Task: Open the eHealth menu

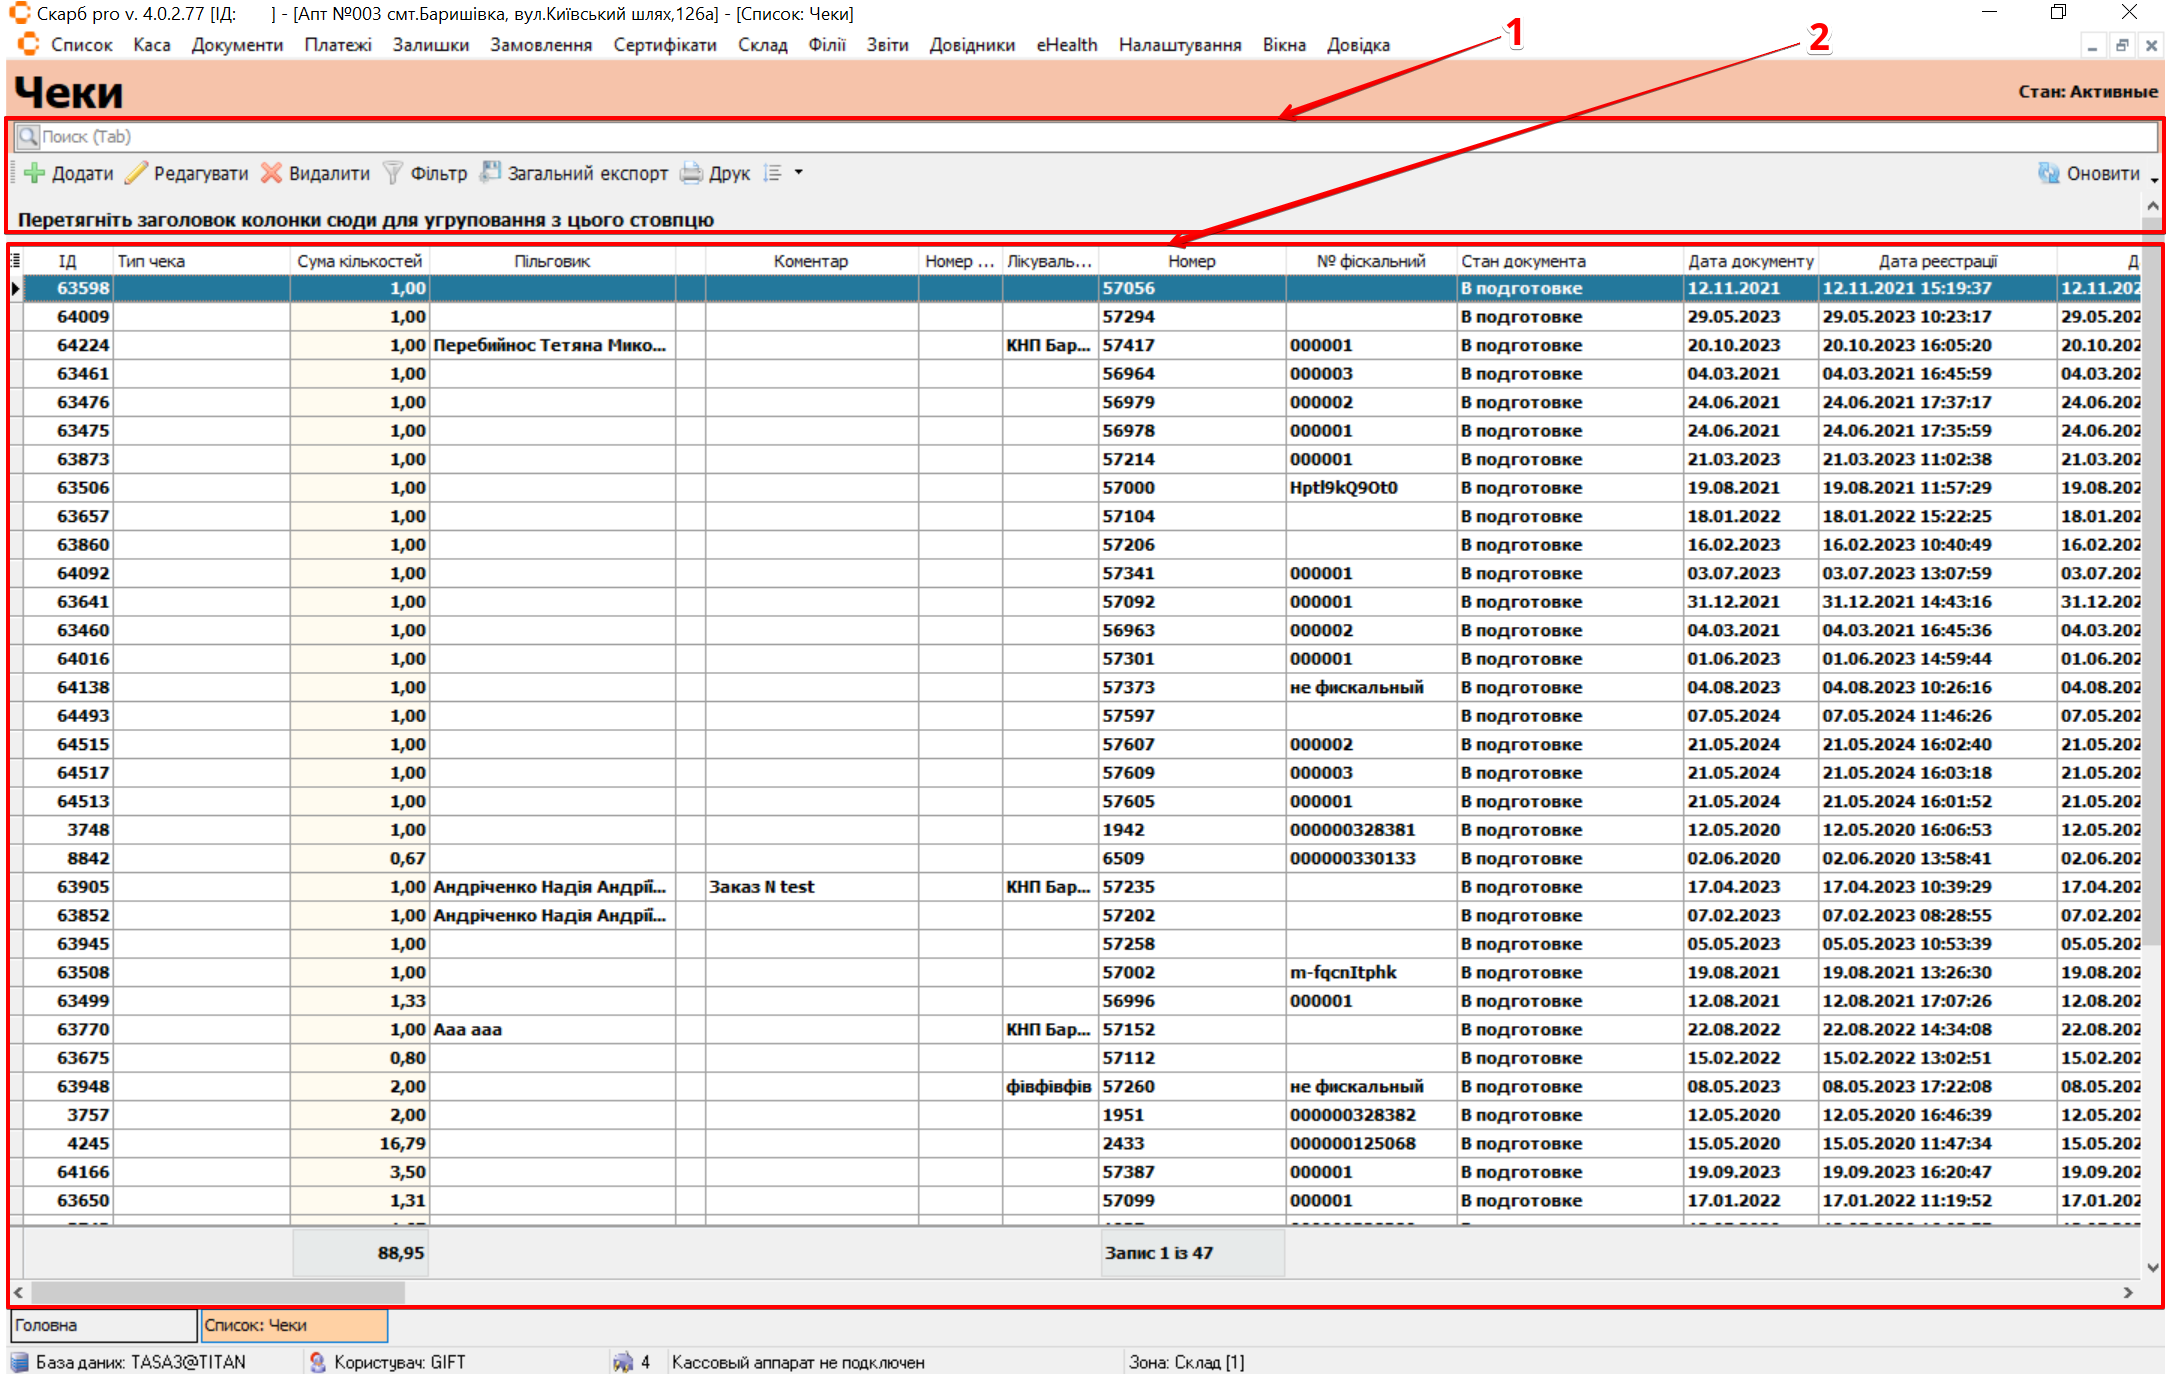Action: pyautogui.click(x=1066, y=45)
